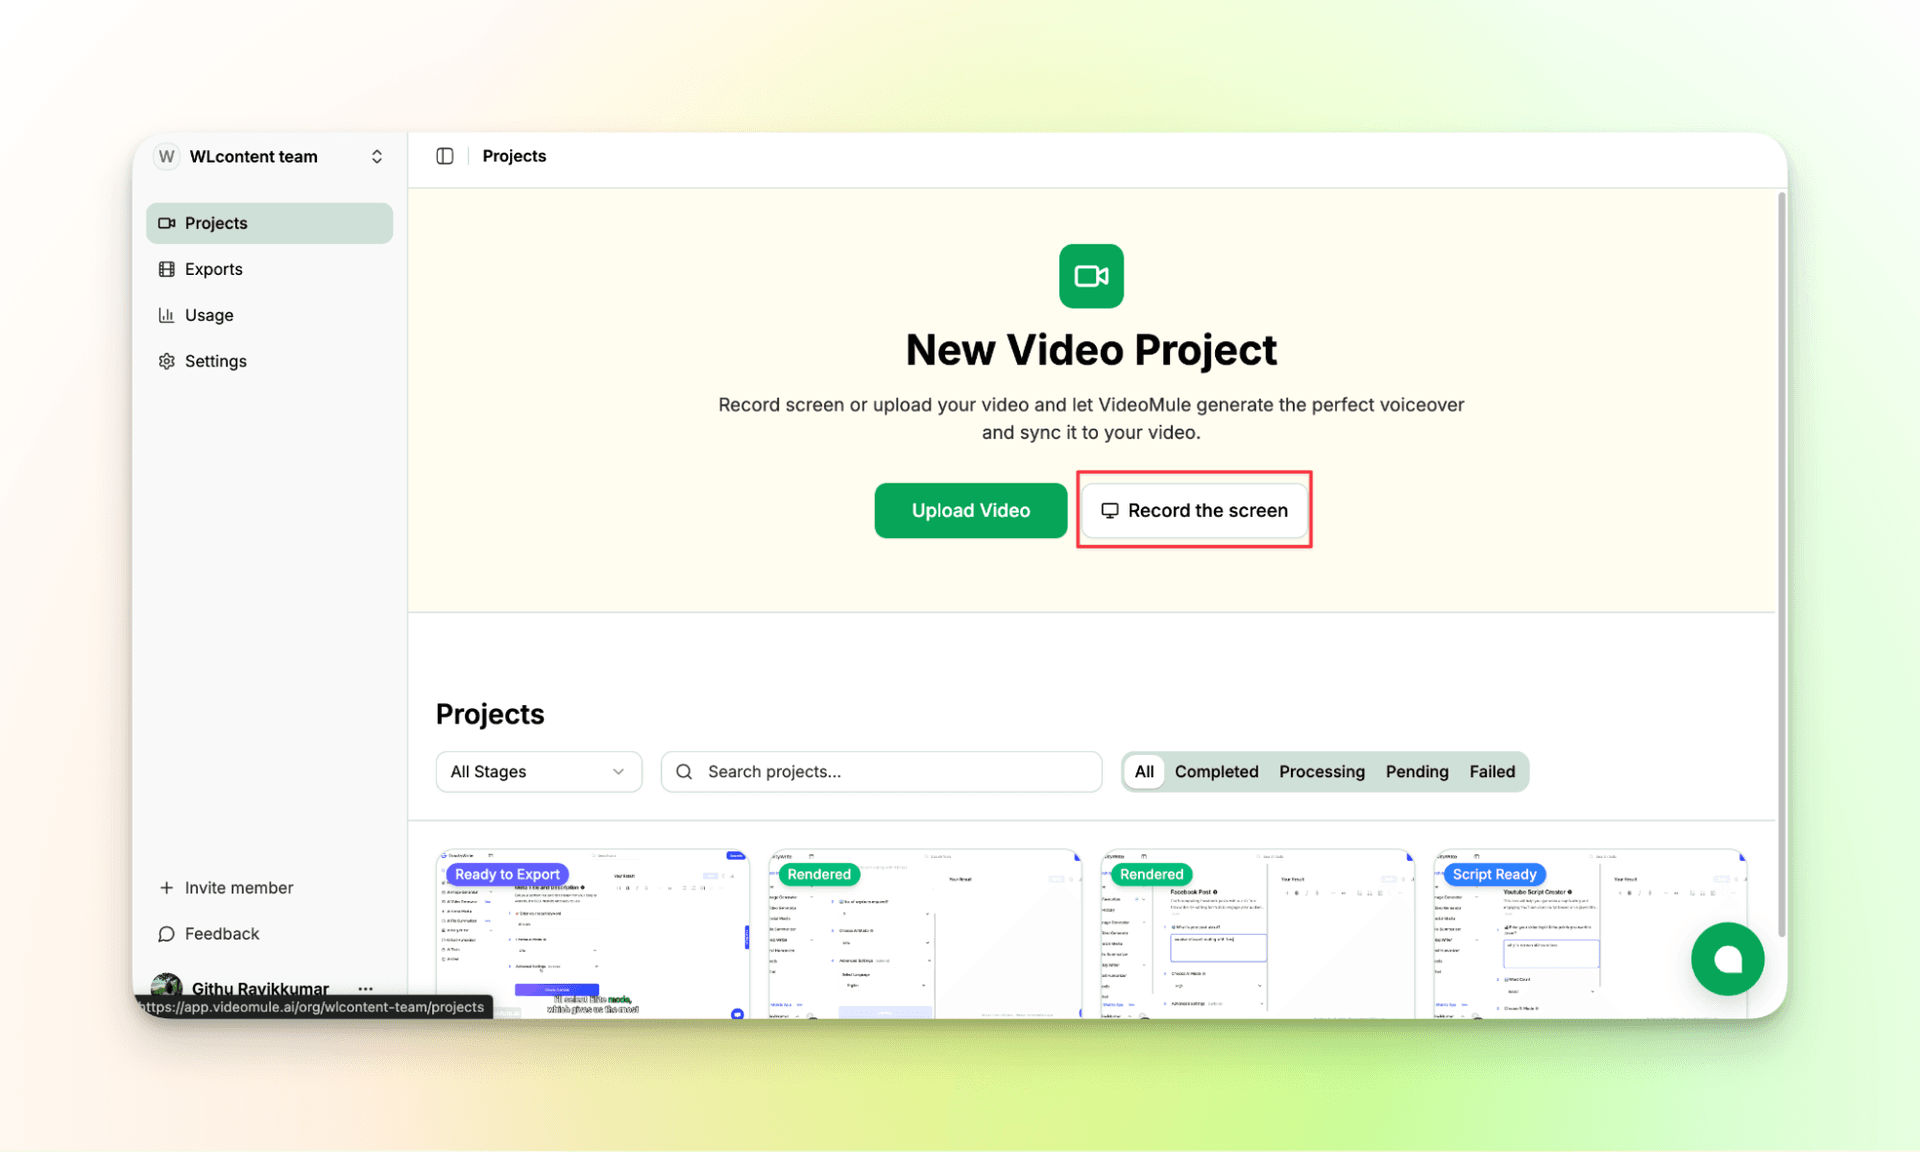This screenshot has width=1920, height=1152.
Task: Filter projects by Completed
Action: 1216,771
